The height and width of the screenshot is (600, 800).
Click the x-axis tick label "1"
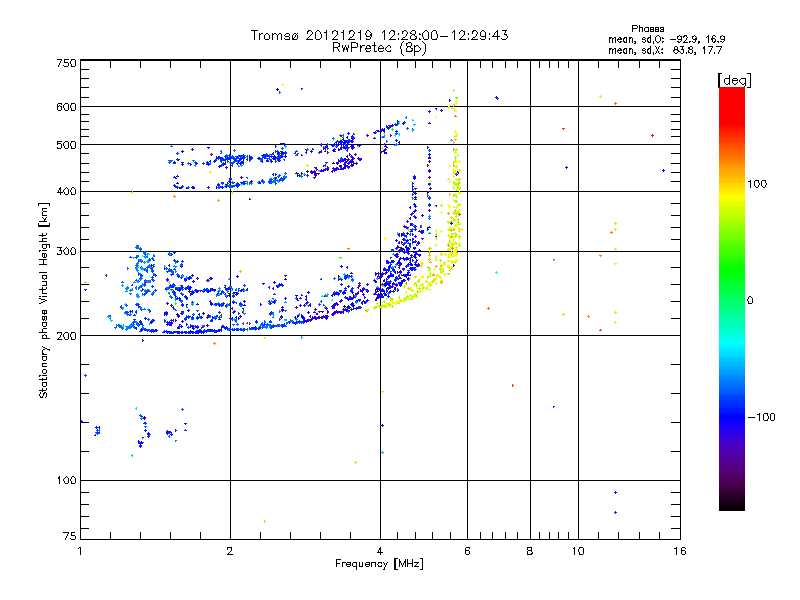(x=80, y=551)
